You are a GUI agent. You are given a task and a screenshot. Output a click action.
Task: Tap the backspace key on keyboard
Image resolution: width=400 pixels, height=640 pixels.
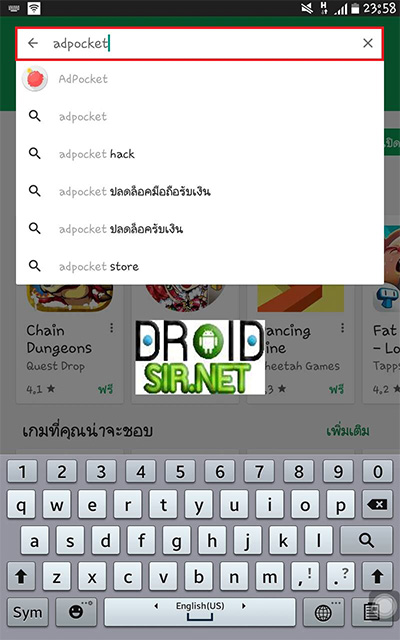[377, 505]
